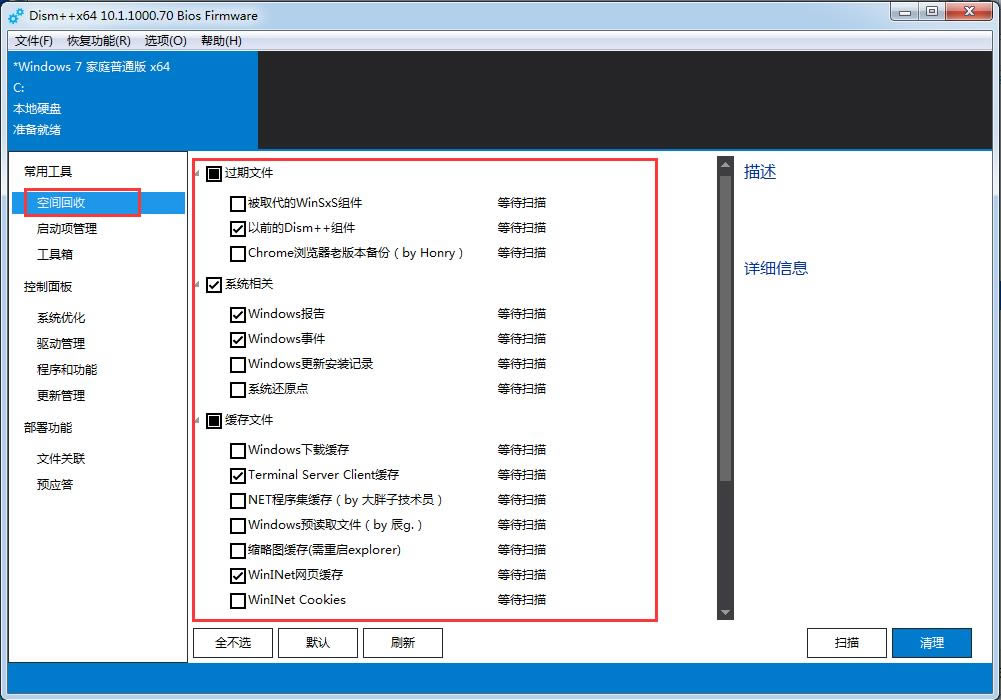Screen dimensions: 1001x700
Task: Select the Windows 7 家庭普通版 x64 image tile
Action: pos(133,100)
